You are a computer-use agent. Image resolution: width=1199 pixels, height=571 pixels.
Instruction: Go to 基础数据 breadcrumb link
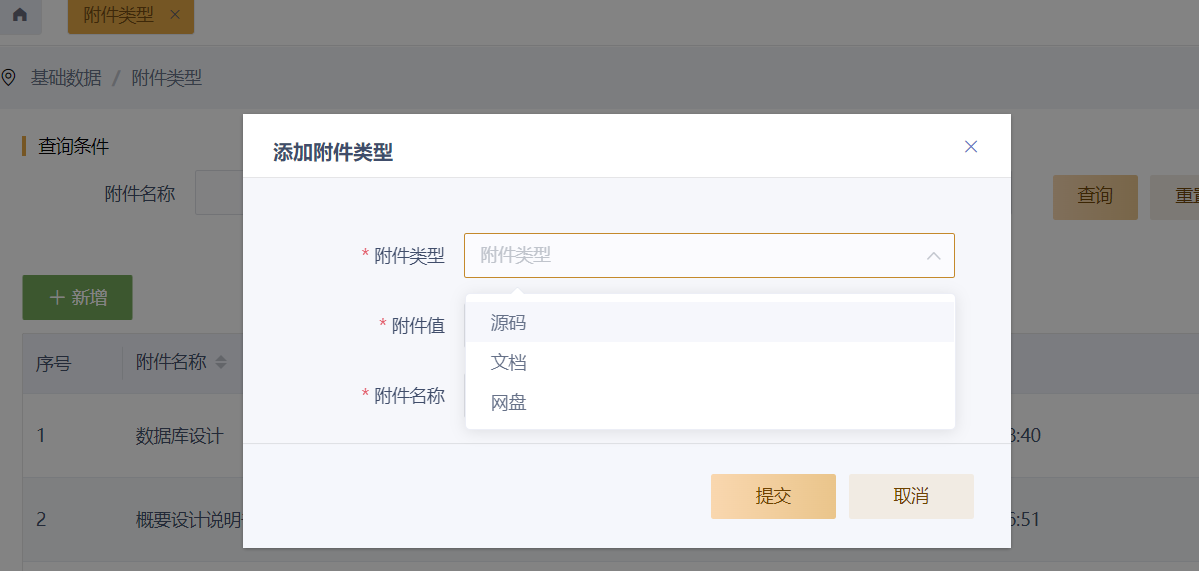point(66,78)
